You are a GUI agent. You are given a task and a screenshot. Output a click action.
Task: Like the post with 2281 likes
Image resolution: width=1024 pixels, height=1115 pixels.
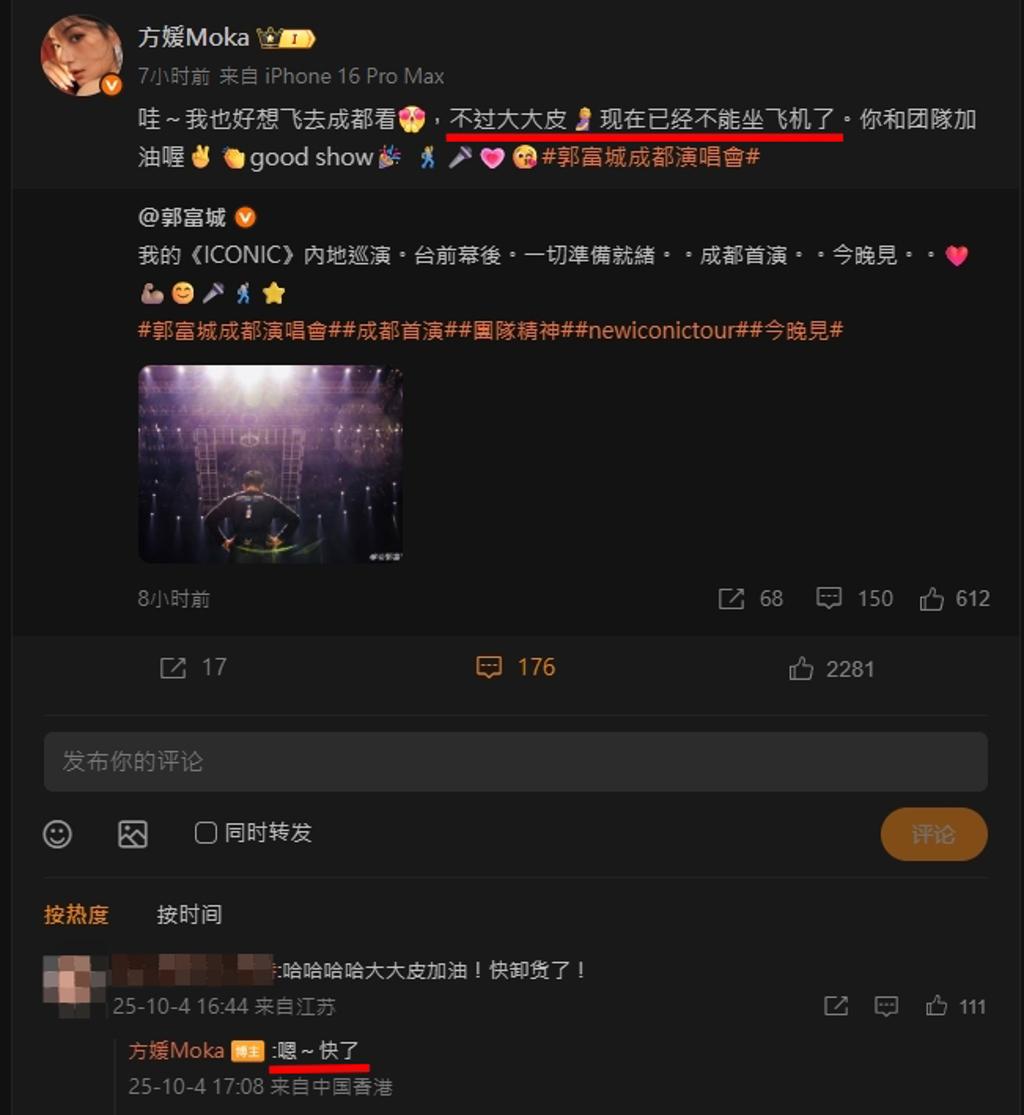click(x=801, y=668)
